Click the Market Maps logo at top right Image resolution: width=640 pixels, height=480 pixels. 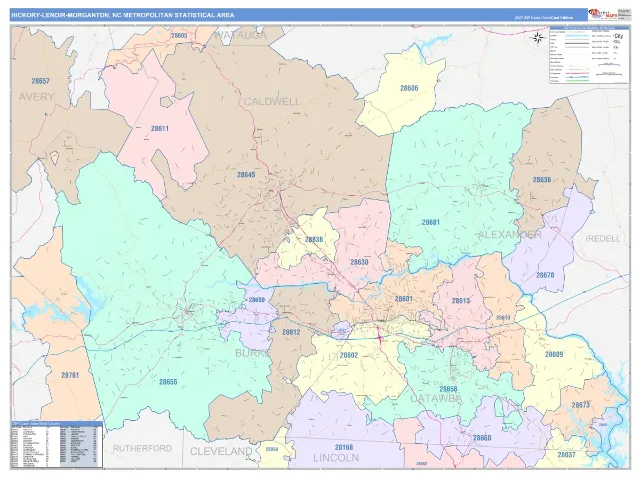tap(602, 14)
